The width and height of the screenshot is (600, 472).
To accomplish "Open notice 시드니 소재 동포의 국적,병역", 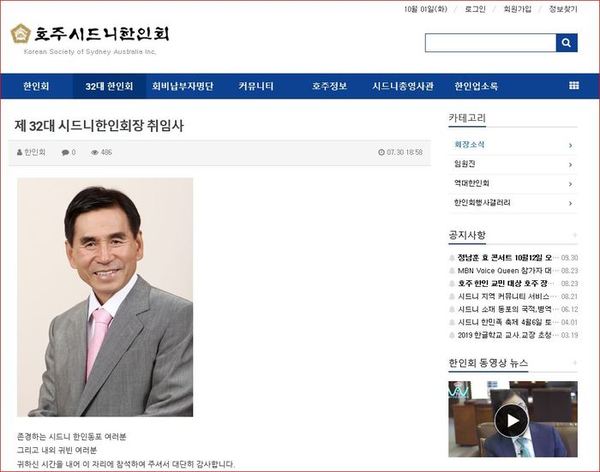I will (504, 309).
